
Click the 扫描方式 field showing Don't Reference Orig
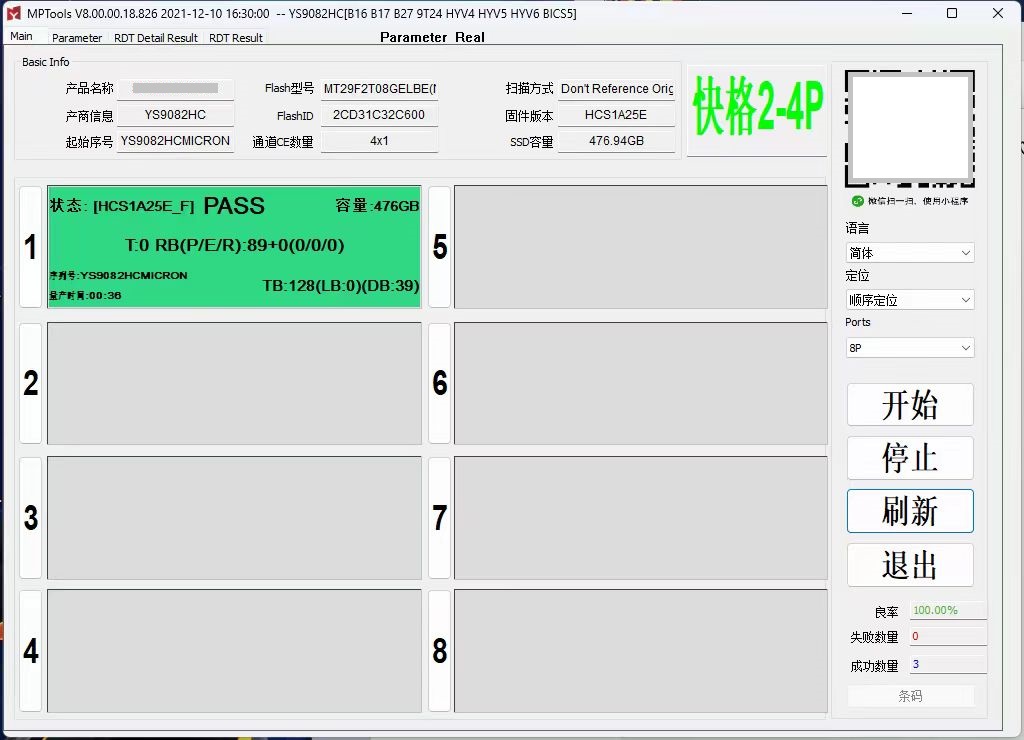(616, 88)
